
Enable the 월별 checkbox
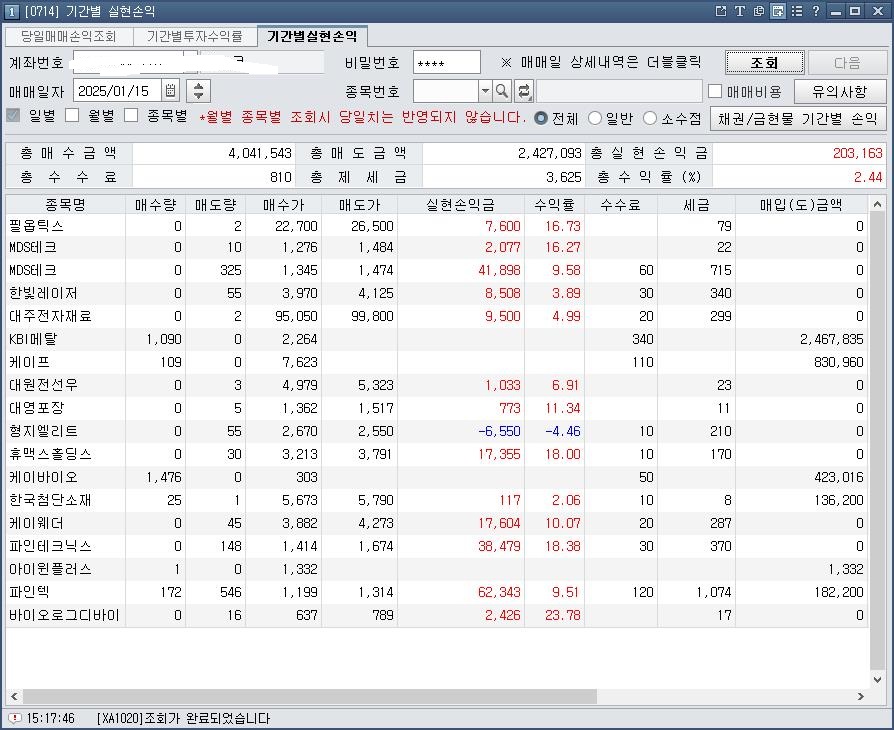point(72,116)
